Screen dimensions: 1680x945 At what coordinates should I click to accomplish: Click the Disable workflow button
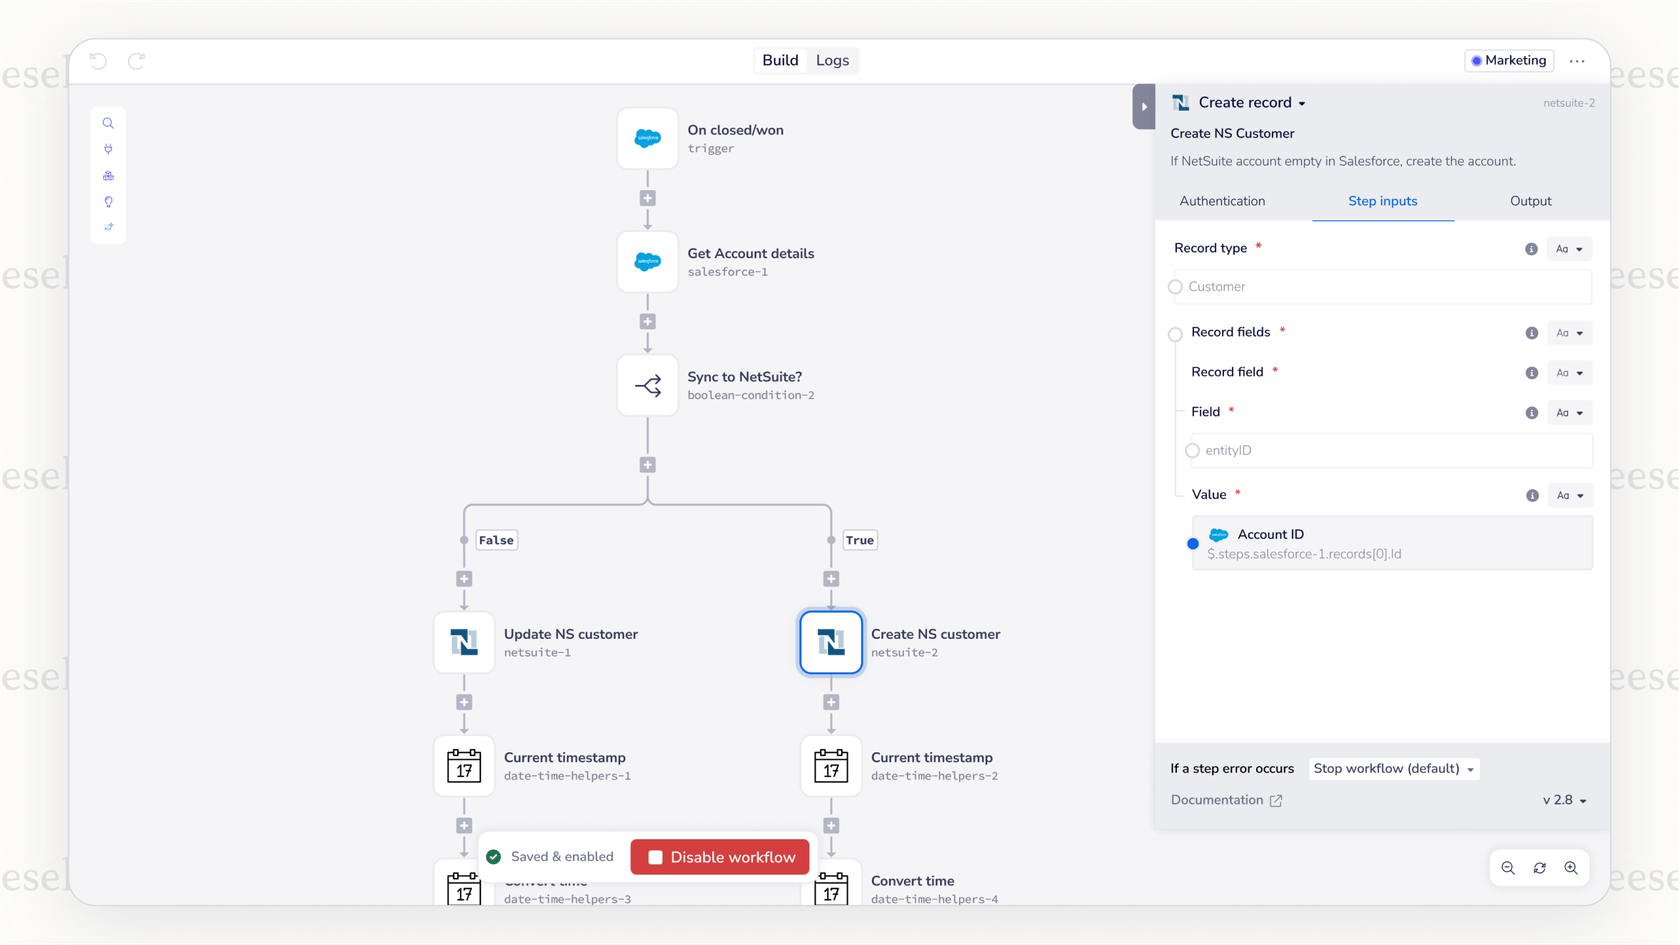(x=719, y=857)
